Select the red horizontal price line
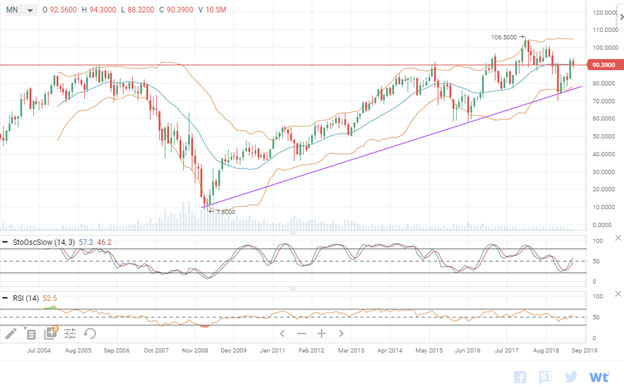The height and width of the screenshot is (387, 624). [x=293, y=65]
